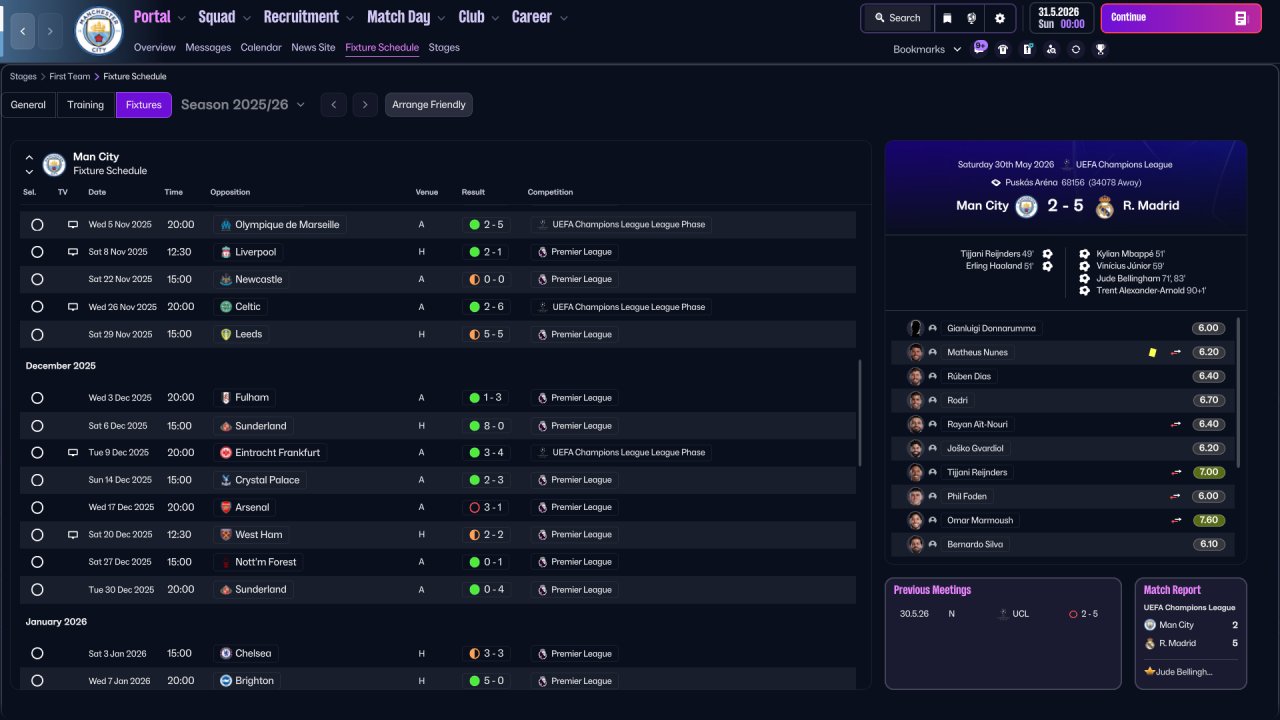The height and width of the screenshot is (720, 1280).
Task: Click the Man City team switcher chevrons
Action: pos(29,164)
